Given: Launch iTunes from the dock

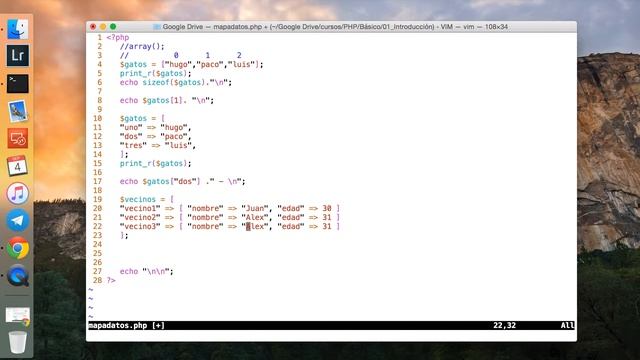Looking at the screenshot, I should pyautogui.click(x=18, y=193).
